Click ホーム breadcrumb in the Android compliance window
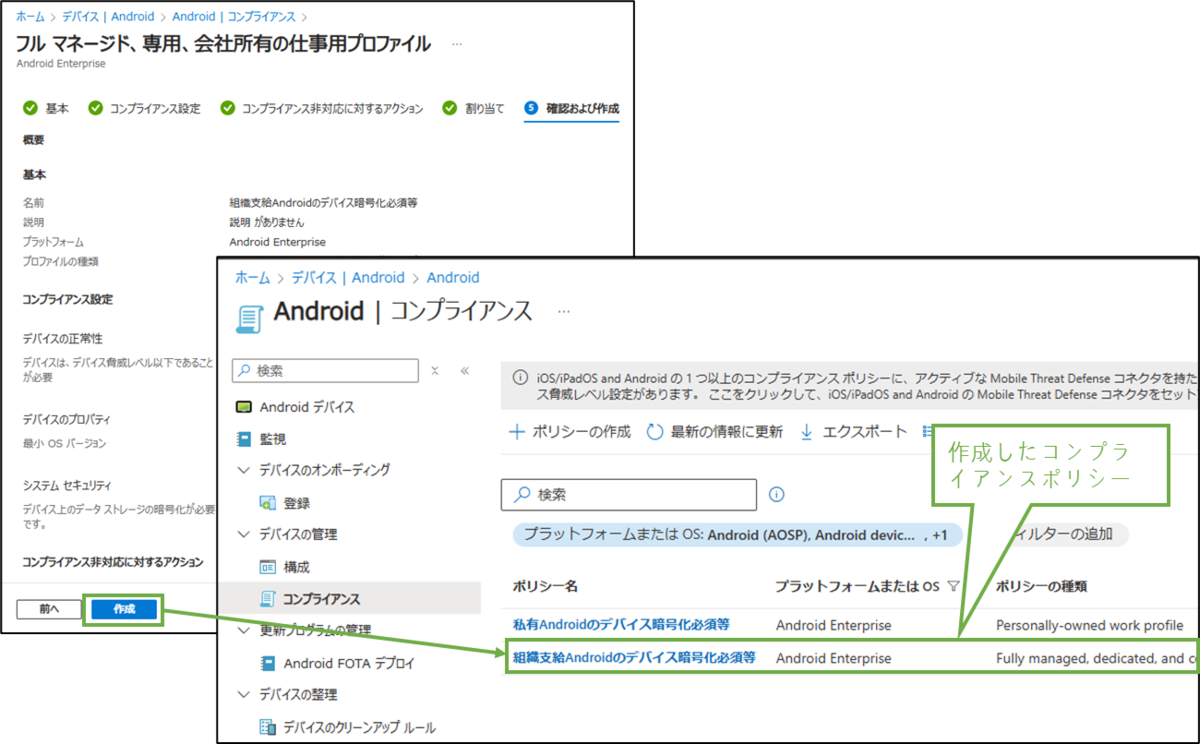This screenshot has height=744, width=1200. pyautogui.click(x=252, y=277)
